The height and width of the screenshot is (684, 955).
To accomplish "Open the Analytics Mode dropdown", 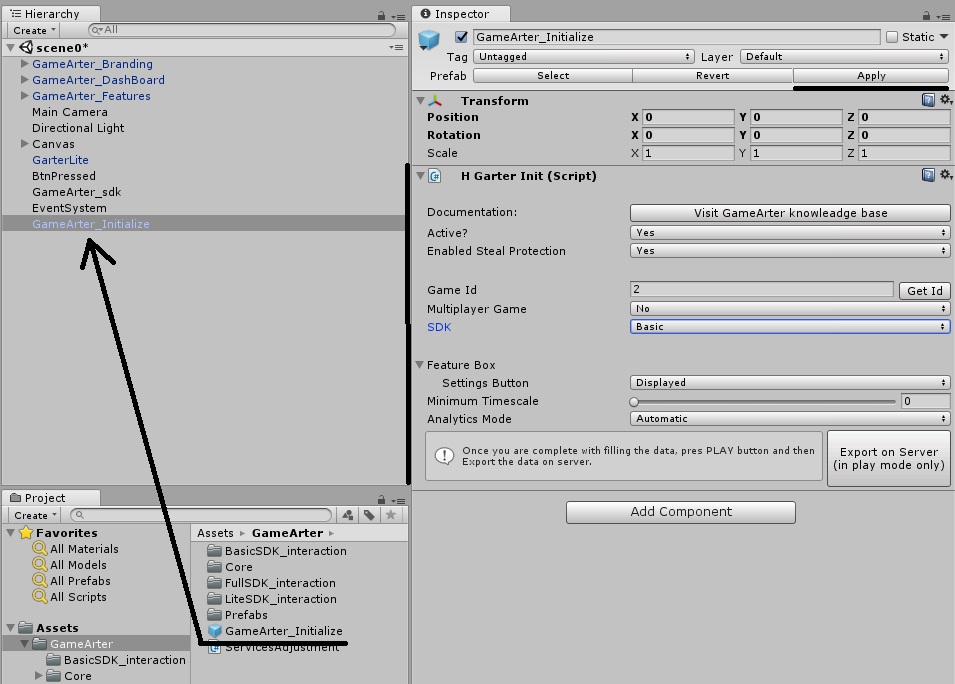I will 789,419.
